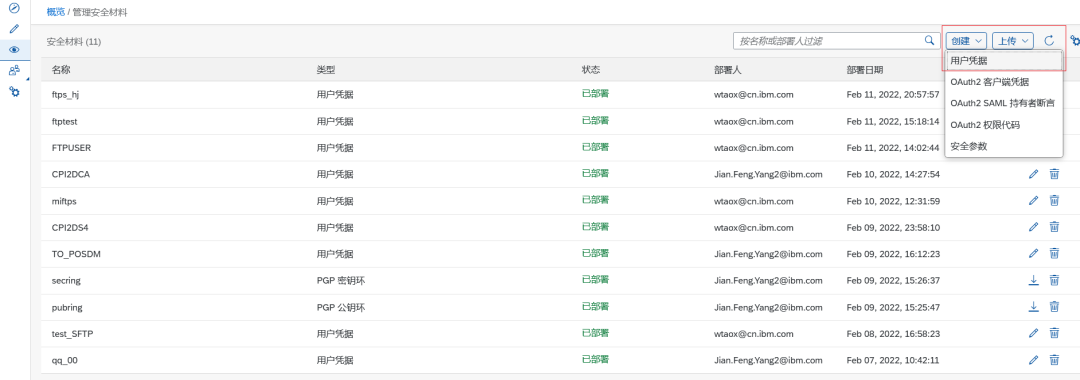Image resolution: width=1080 pixels, height=380 pixels.
Task: Delete the CPI2DCA credential
Action: 1054,174
